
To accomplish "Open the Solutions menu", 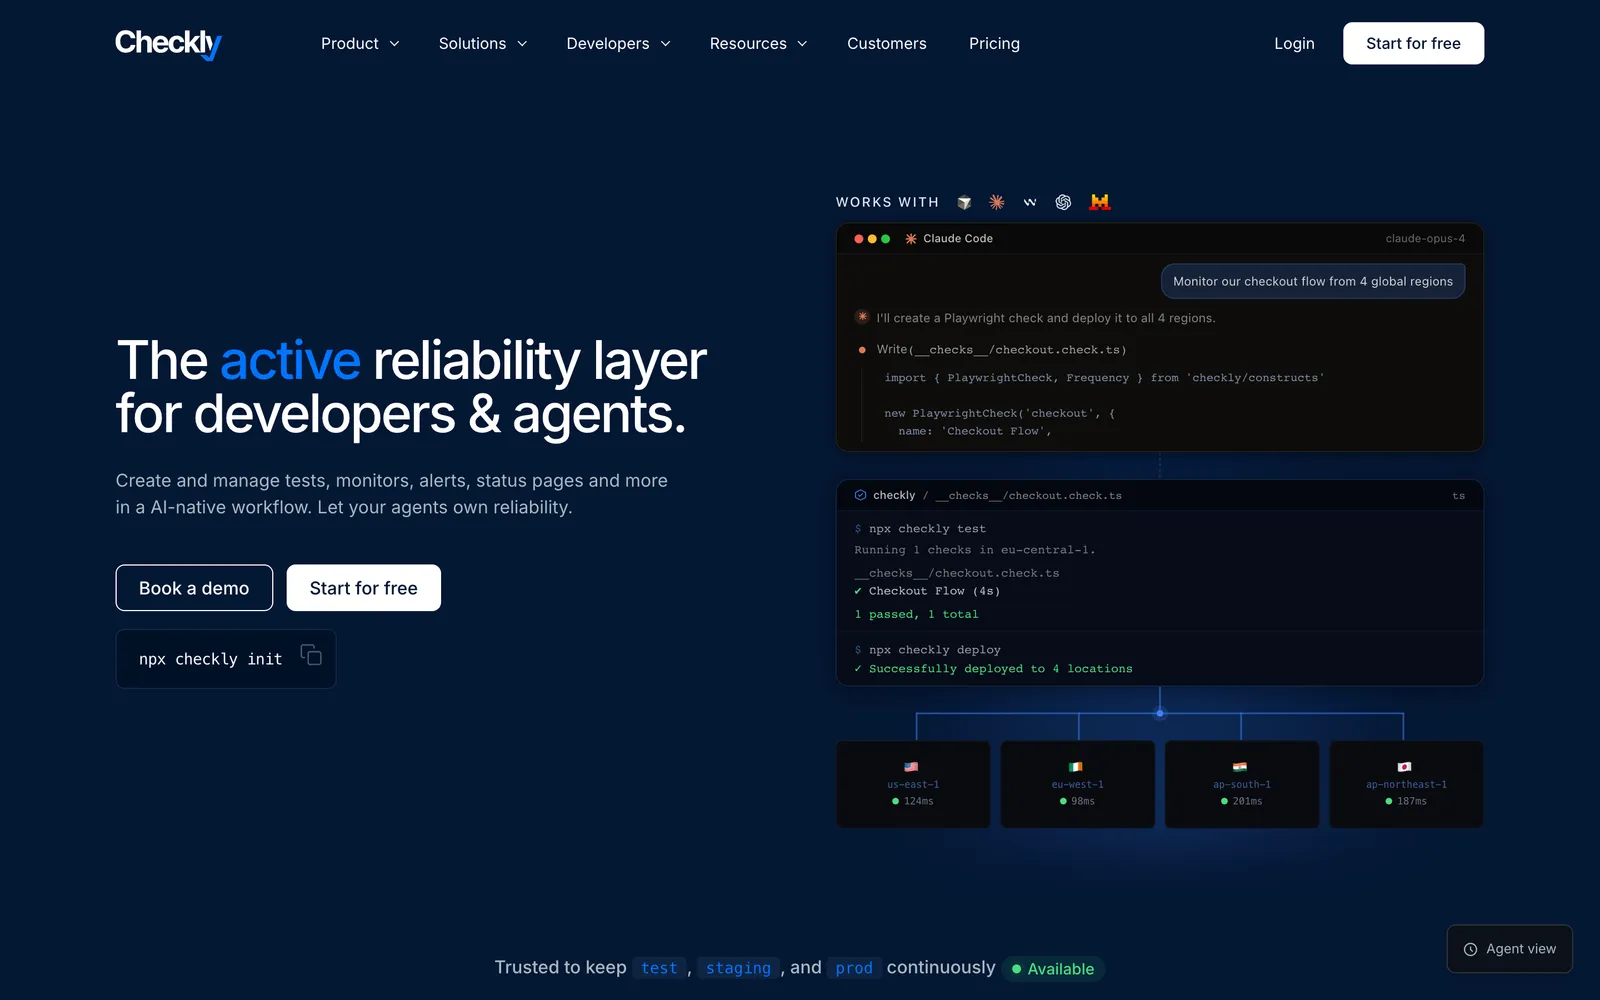I will tap(483, 44).
